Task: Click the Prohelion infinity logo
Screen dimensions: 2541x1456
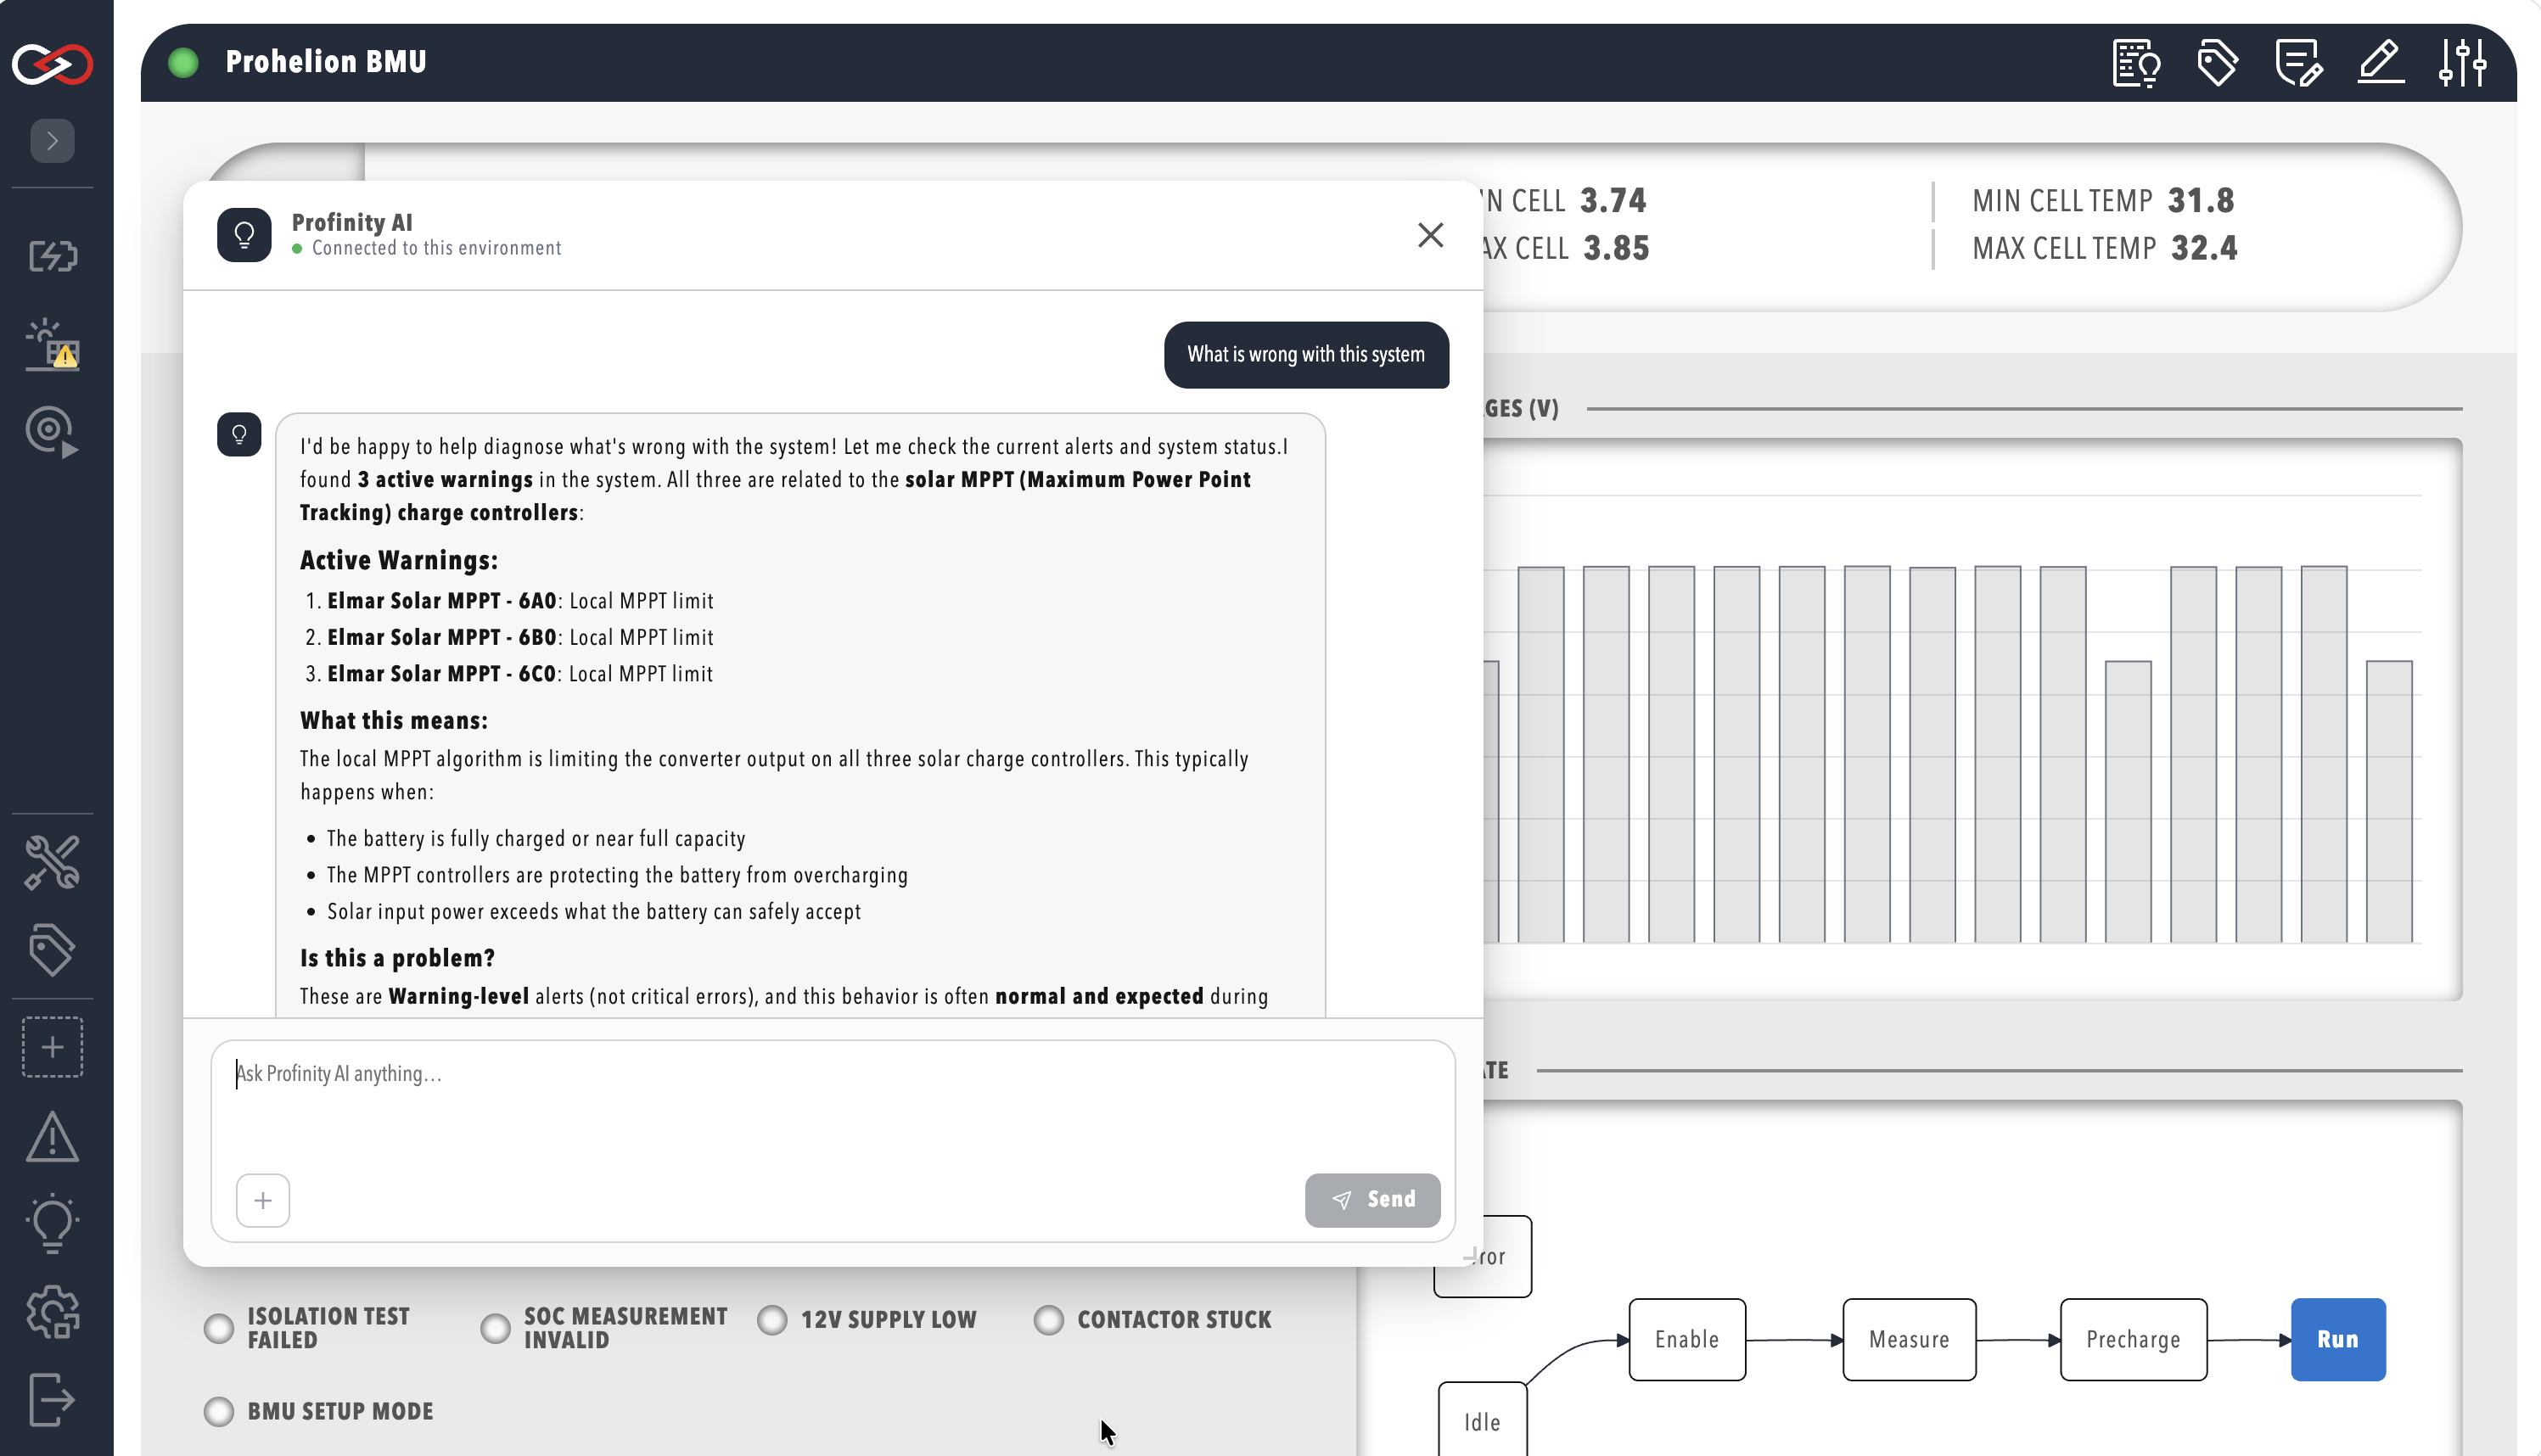Action: [52, 64]
